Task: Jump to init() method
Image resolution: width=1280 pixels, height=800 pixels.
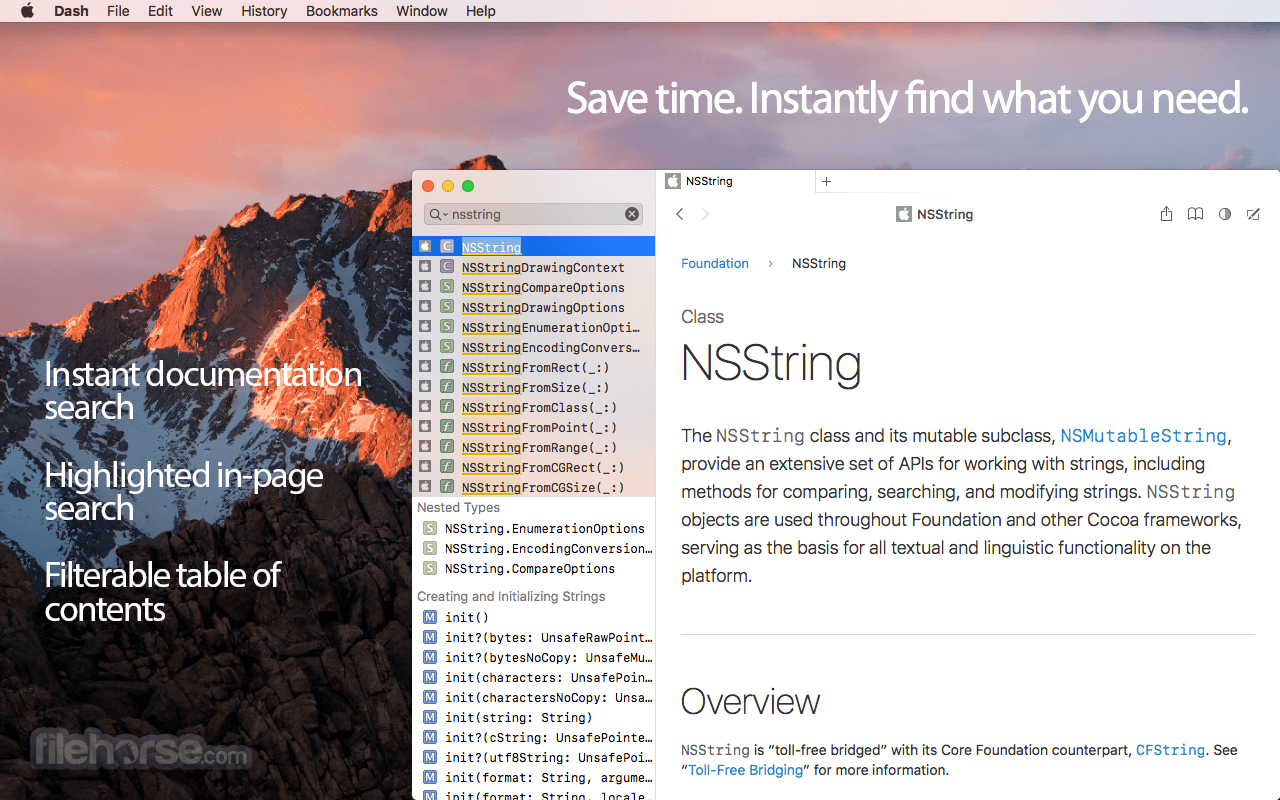Action: pyautogui.click(x=534, y=617)
